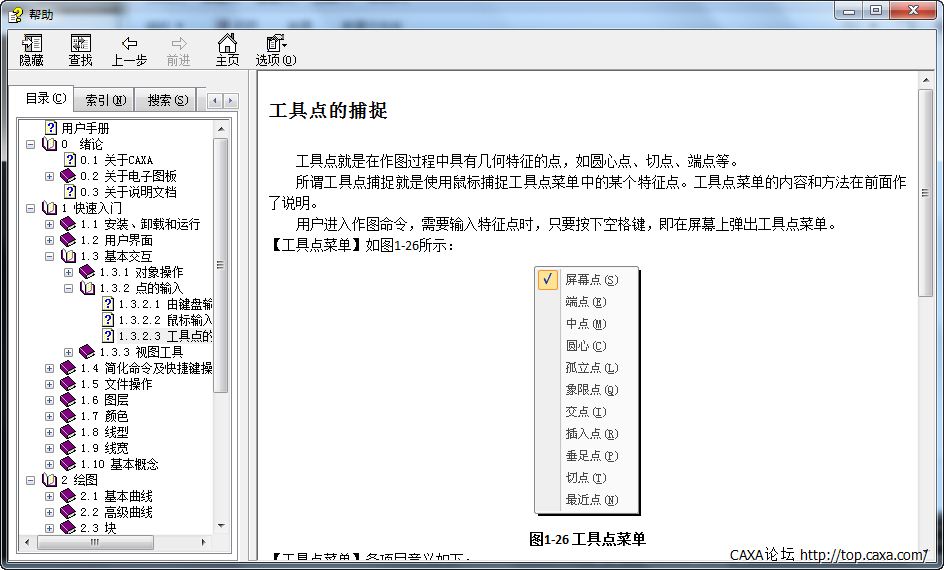Viewport: 944px width, 570px height.
Task: Collapse the 1 快速入门 tree node
Action: click(30, 208)
